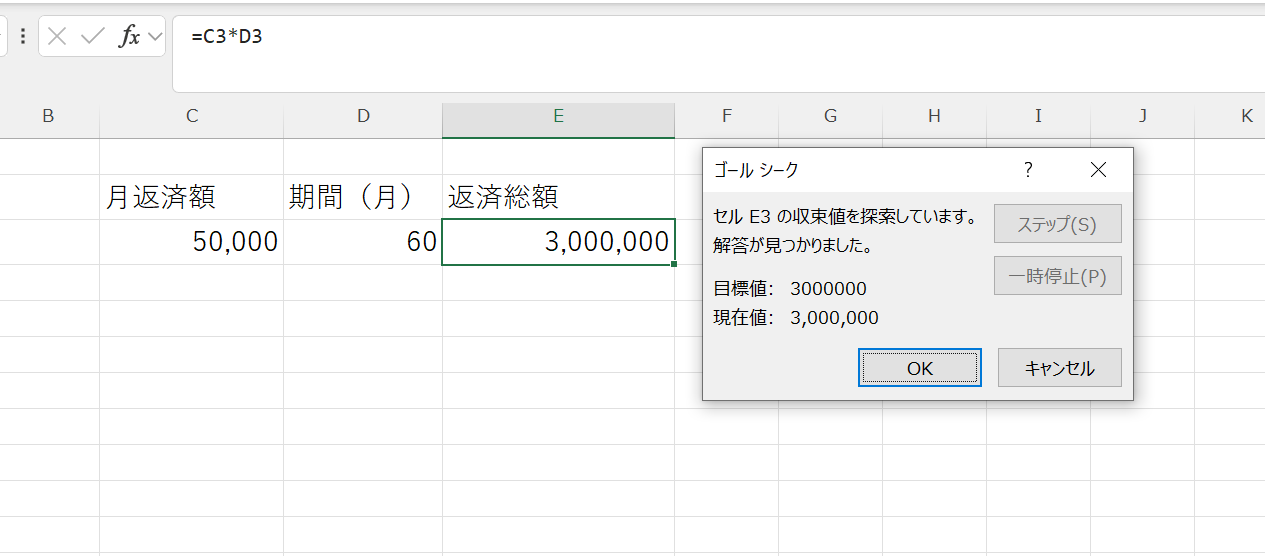Viewport: 1265px width, 556px height.
Task: Select column K header
Action: (x=1231, y=116)
